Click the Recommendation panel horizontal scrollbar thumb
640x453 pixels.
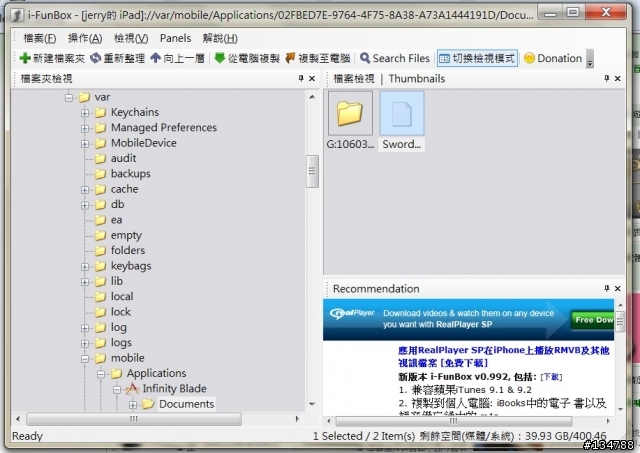[453, 421]
